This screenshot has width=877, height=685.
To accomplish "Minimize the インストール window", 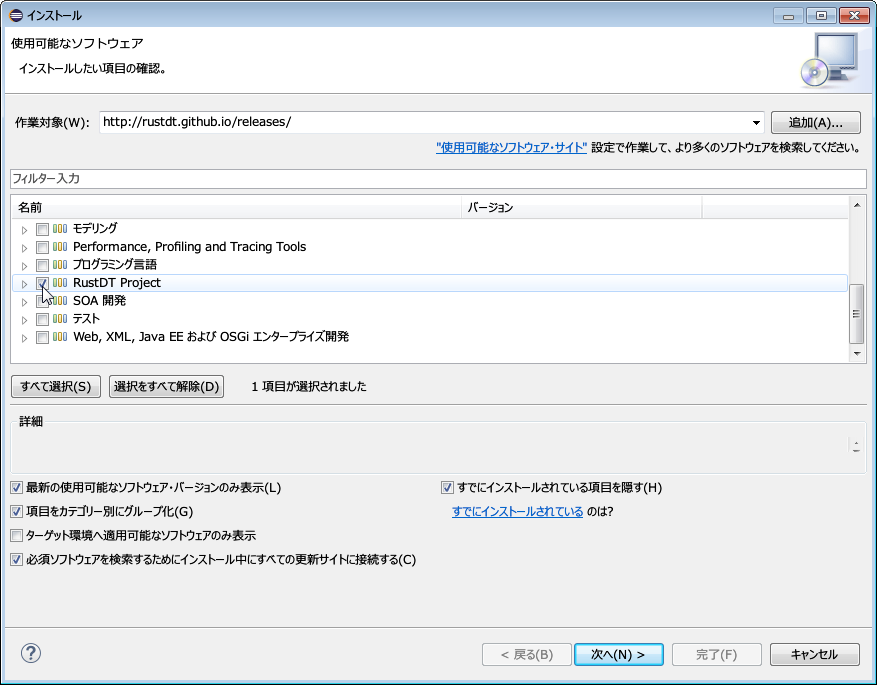I will pyautogui.click(x=789, y=16).
